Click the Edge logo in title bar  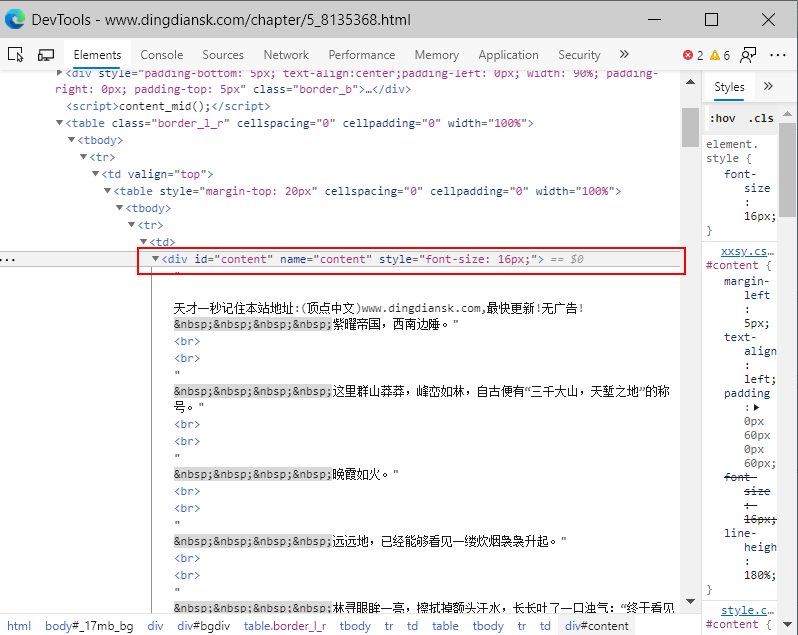coord(15,19)
